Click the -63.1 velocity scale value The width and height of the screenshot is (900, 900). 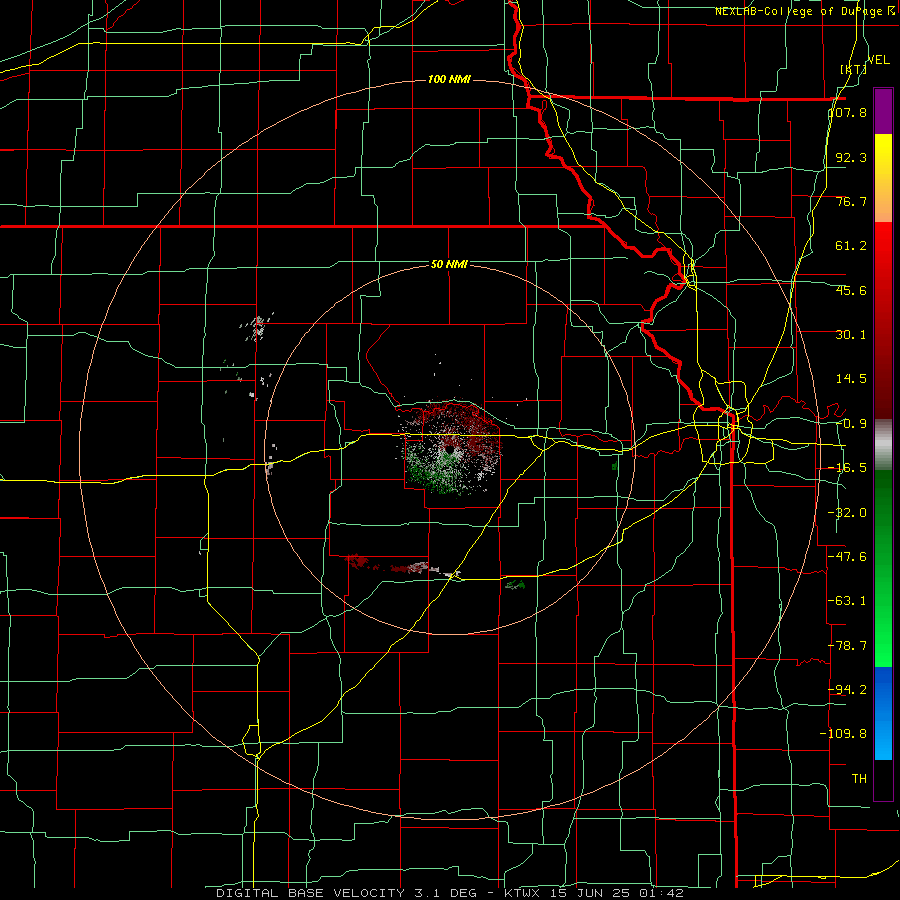tap(848, 601)
